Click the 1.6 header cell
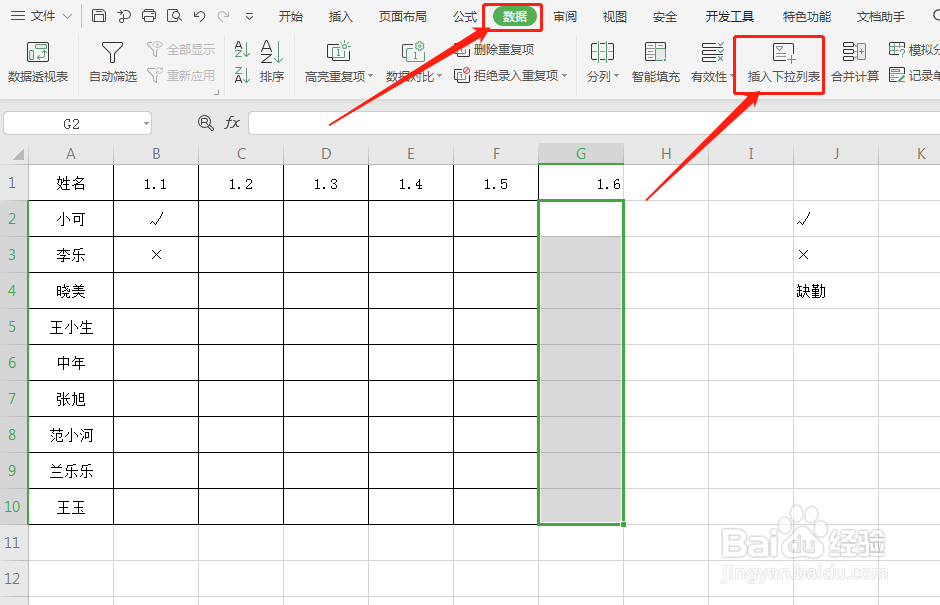The image size is (940, 605). pos(581,183)
